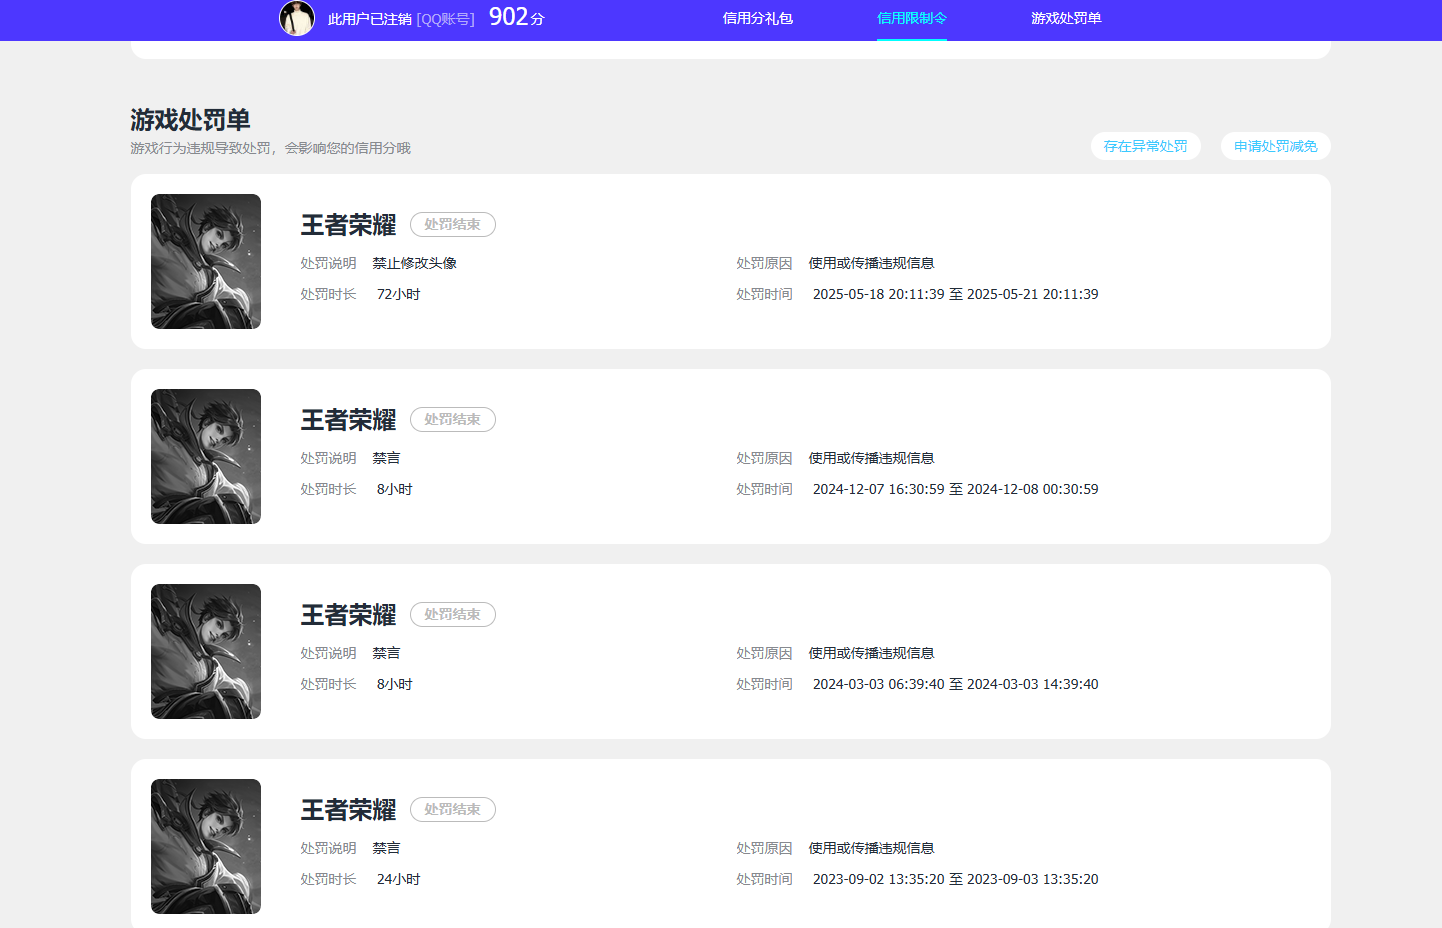Switch to the 信用分礼包 tab
This screenshot has height=928, width=1442.
pos(757,18)
